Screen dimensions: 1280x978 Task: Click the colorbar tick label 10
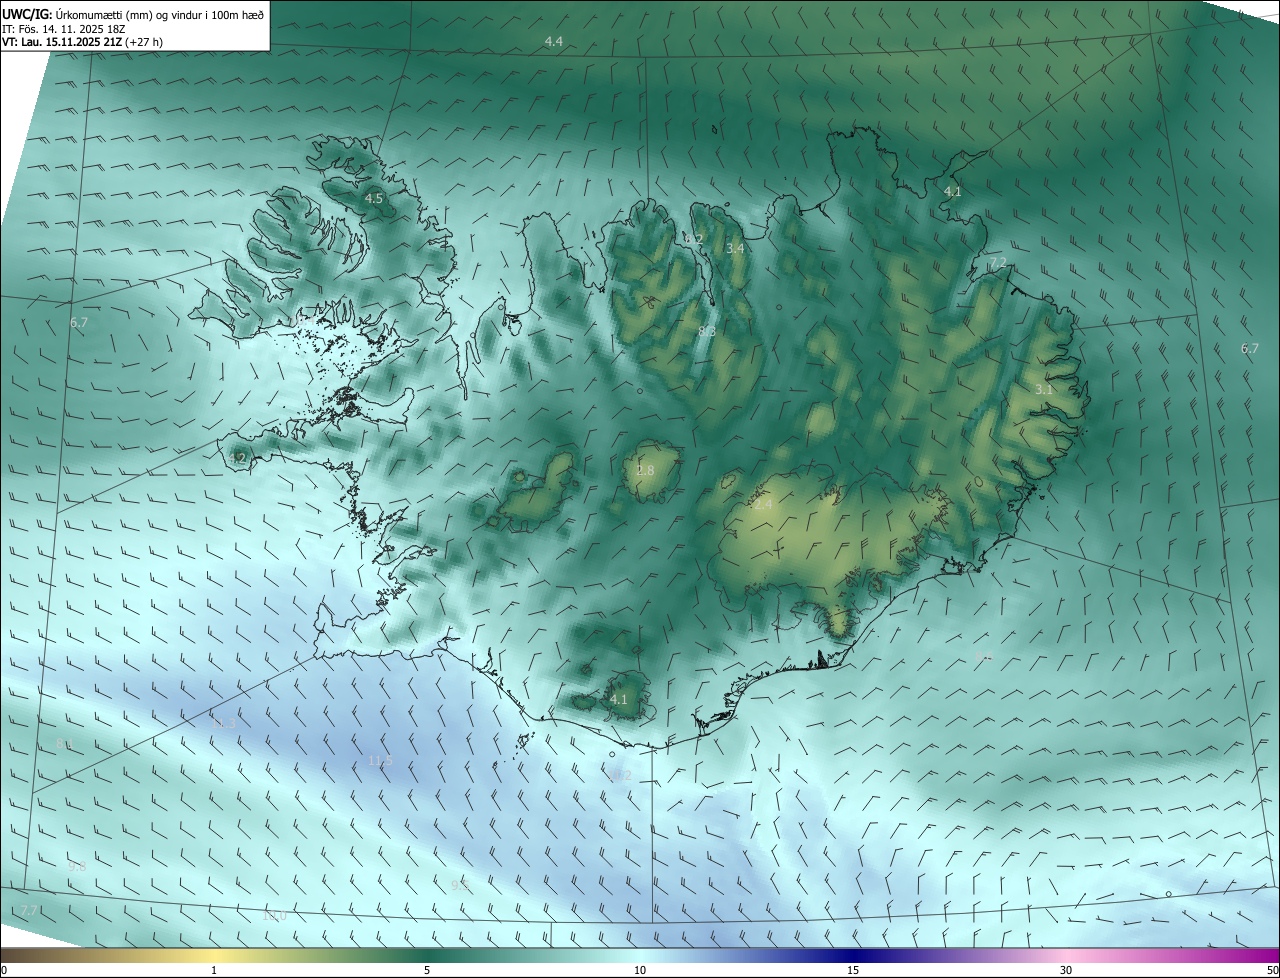[x=640, y=970]
